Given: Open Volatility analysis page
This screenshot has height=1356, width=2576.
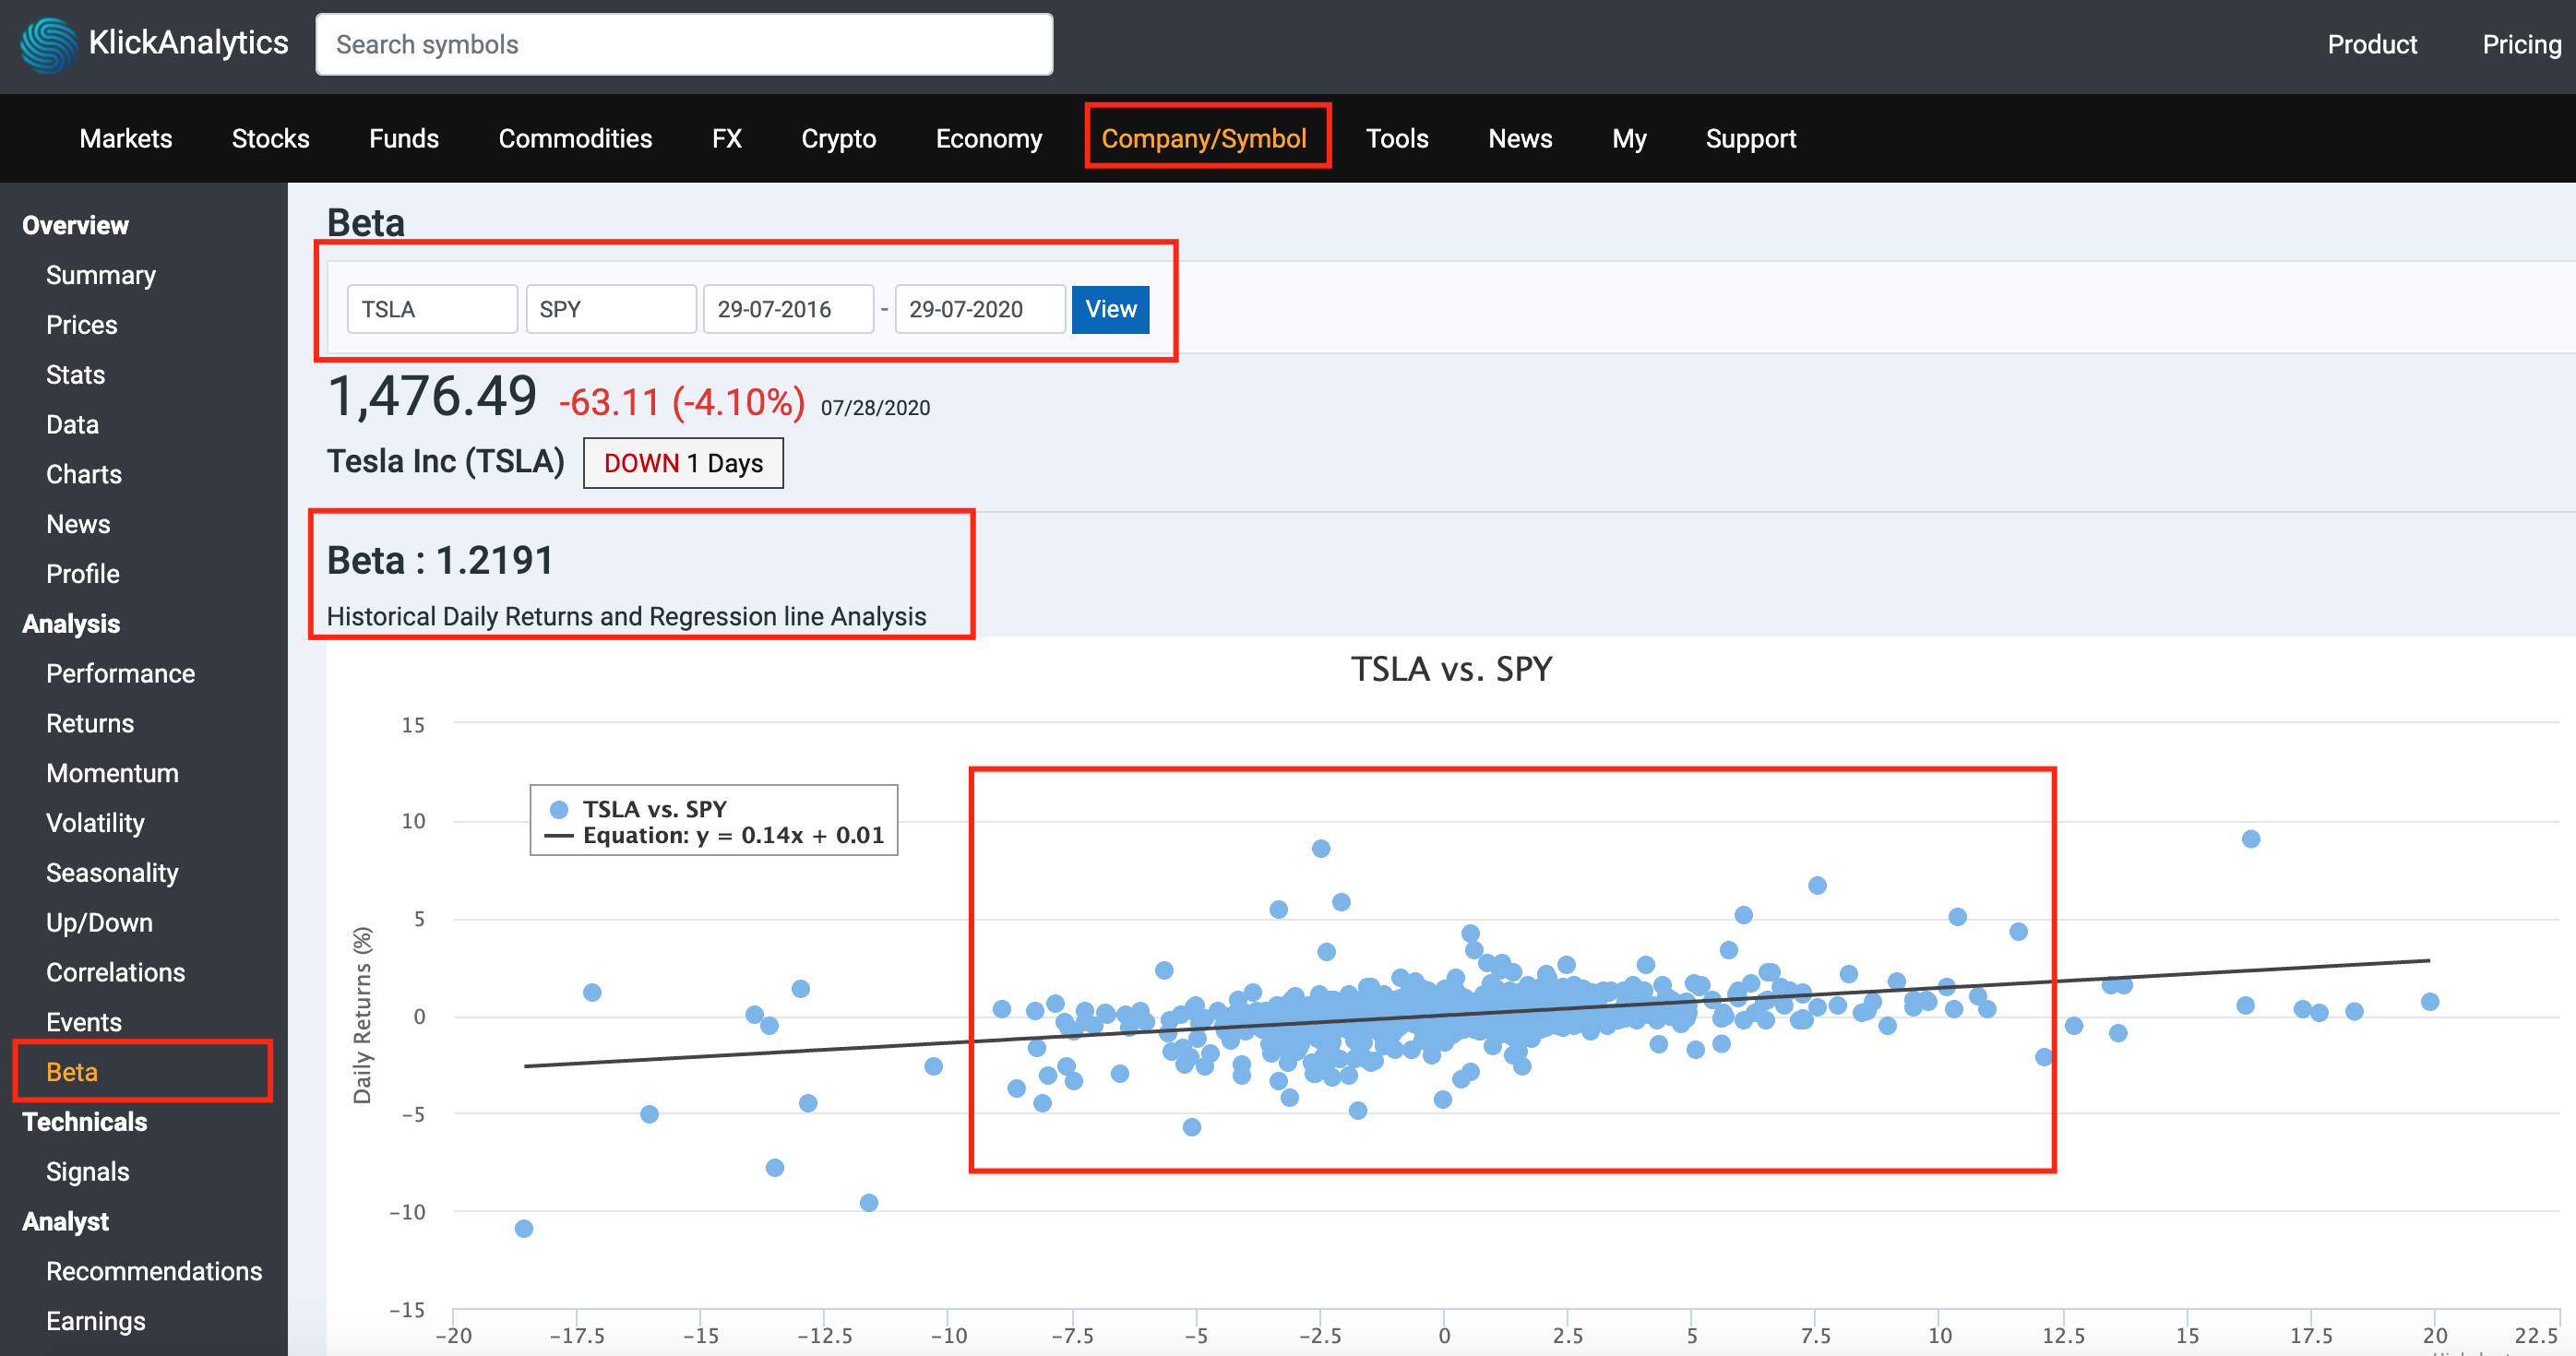Looking at the screenshot, I should coord(95,823).
